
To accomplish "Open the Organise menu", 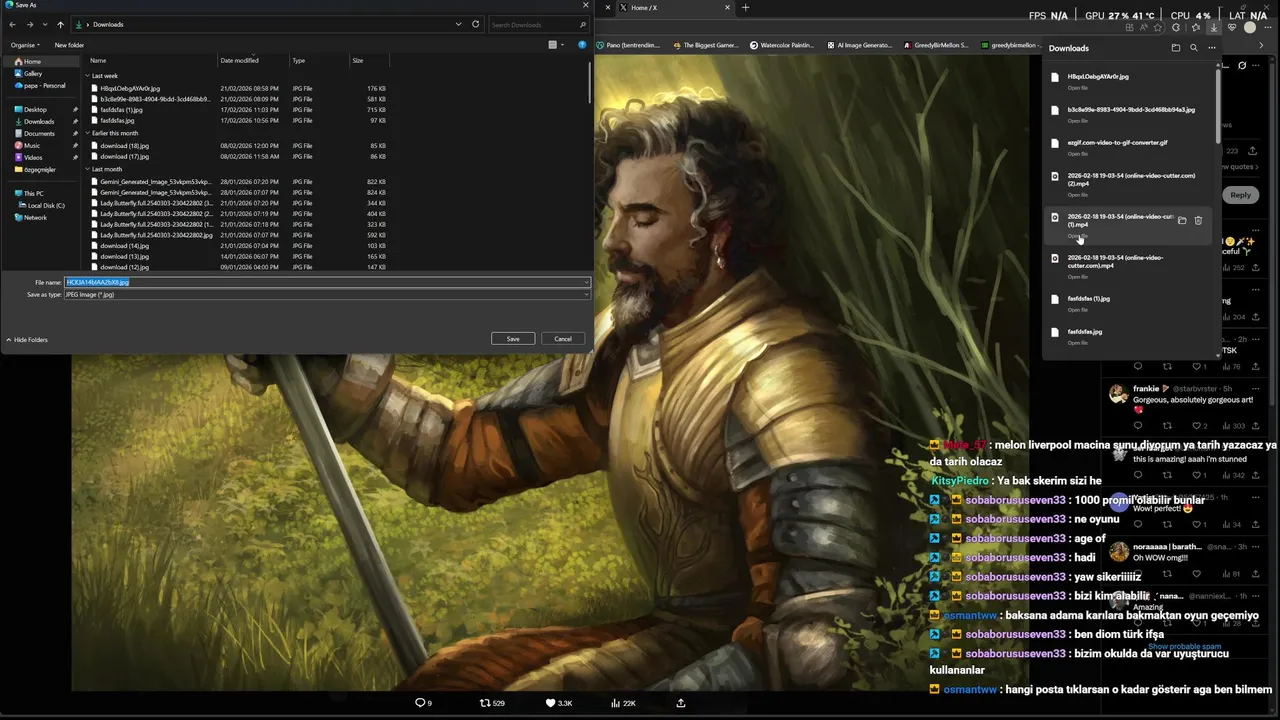I will point(25,45).
